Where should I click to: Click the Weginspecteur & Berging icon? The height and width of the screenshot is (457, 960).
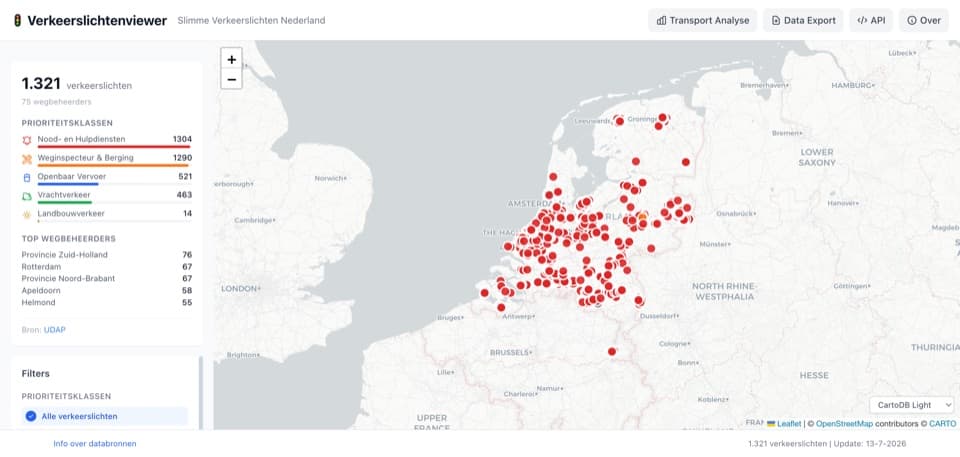tap(26, 159)
